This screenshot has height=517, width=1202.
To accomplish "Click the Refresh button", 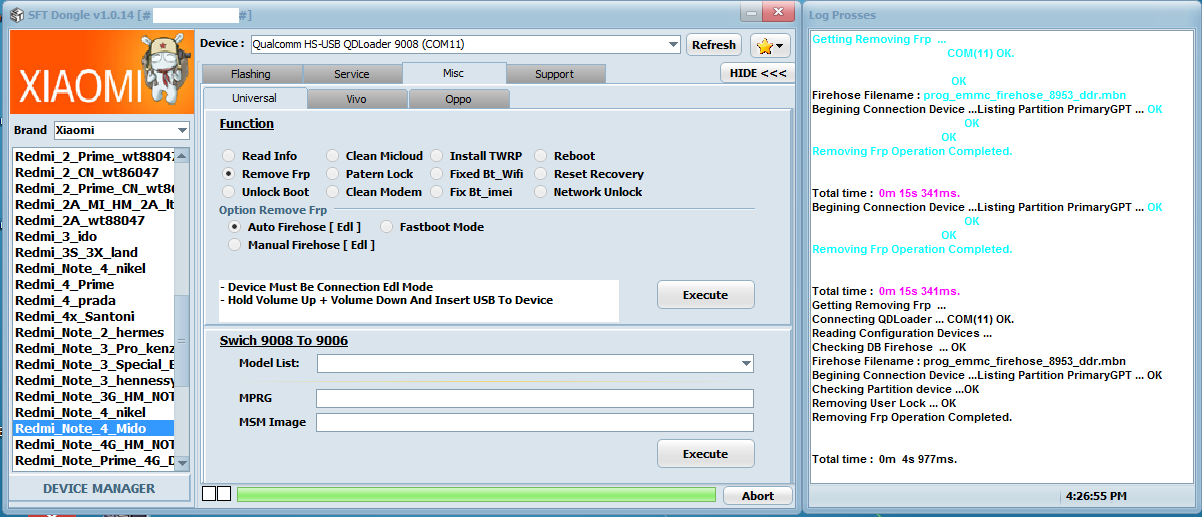I will (x=714, y=45).
